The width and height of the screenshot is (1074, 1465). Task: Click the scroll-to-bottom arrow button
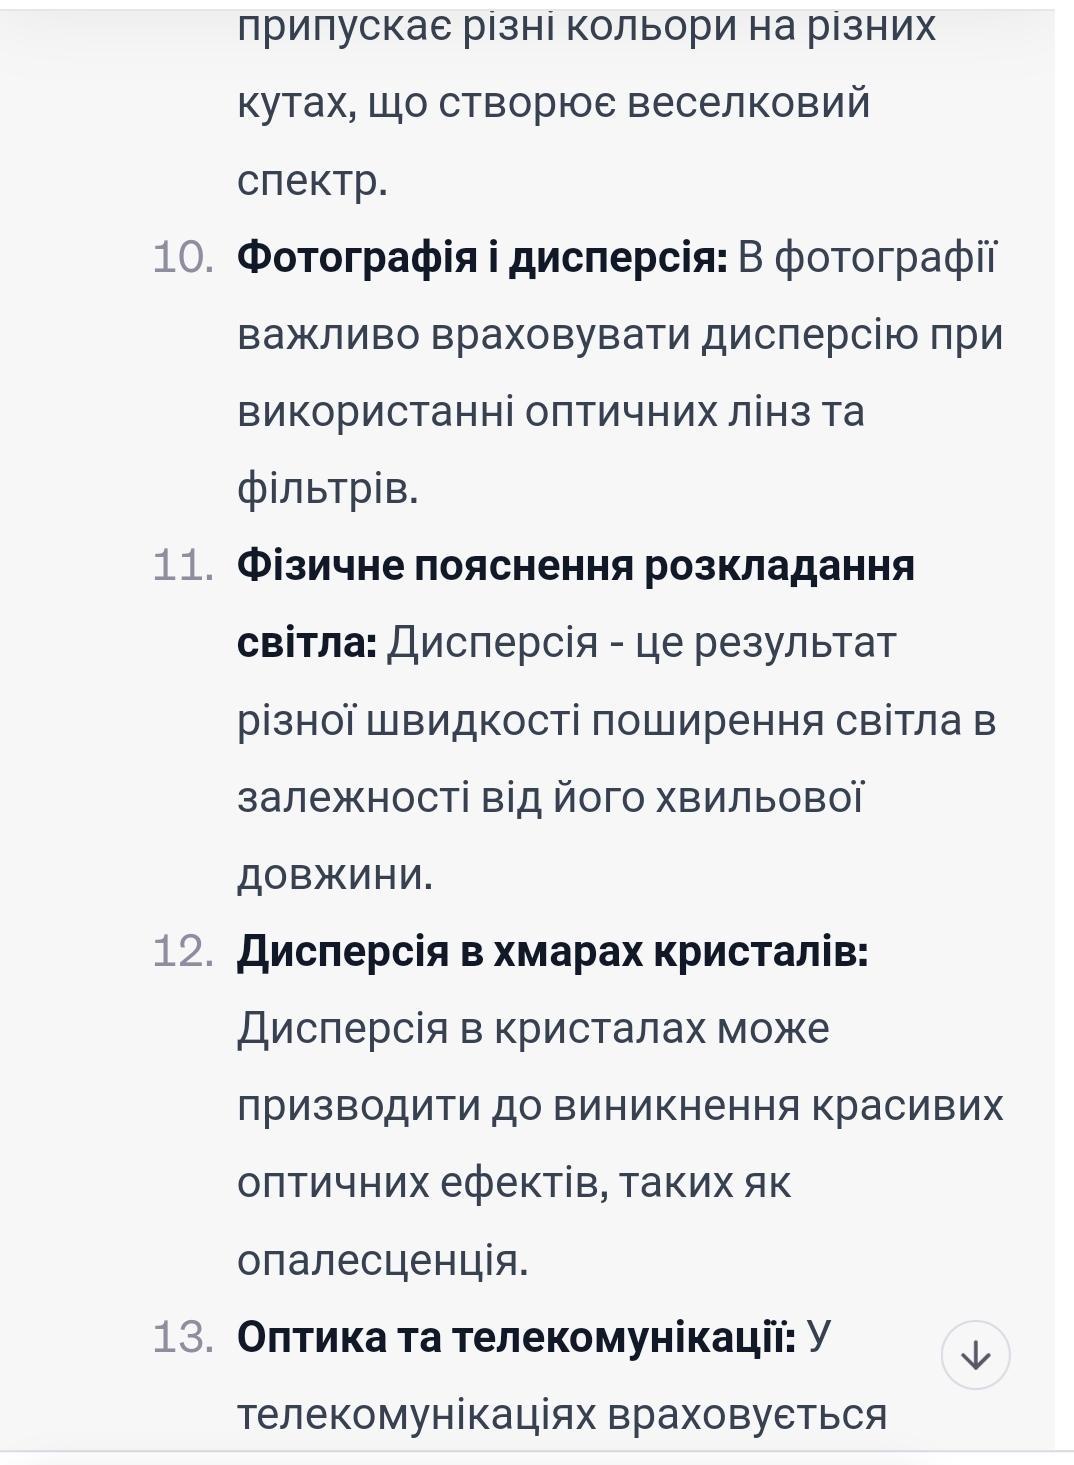[975, 1355]
